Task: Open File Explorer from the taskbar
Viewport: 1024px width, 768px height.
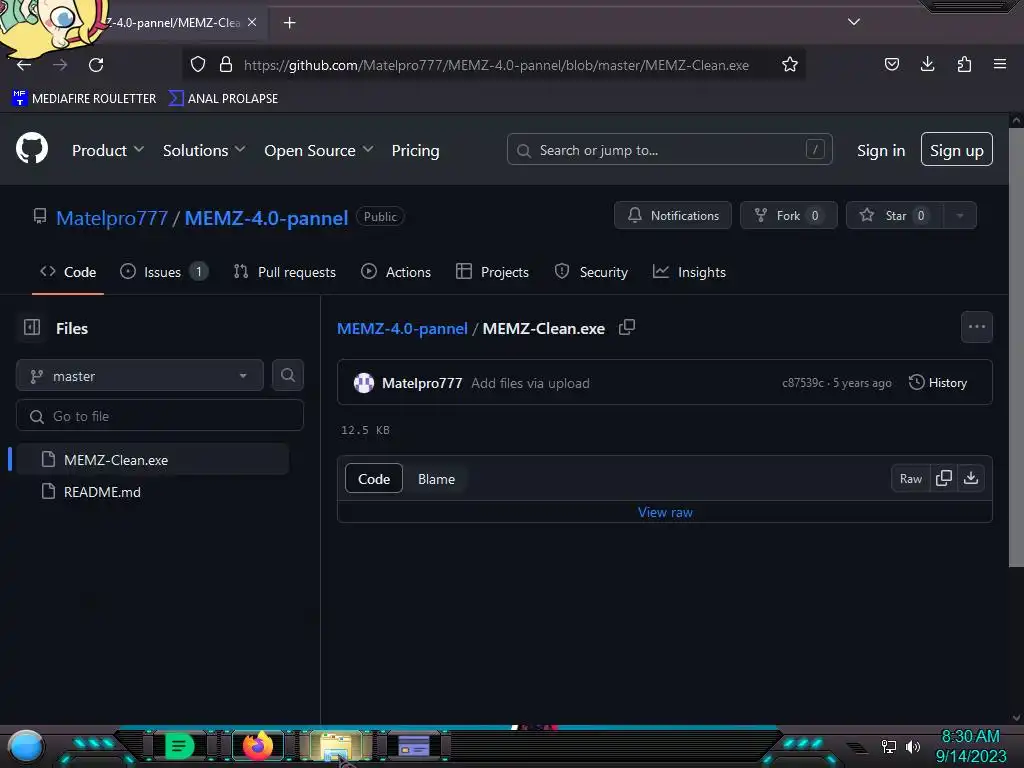Action: point(336,746)
